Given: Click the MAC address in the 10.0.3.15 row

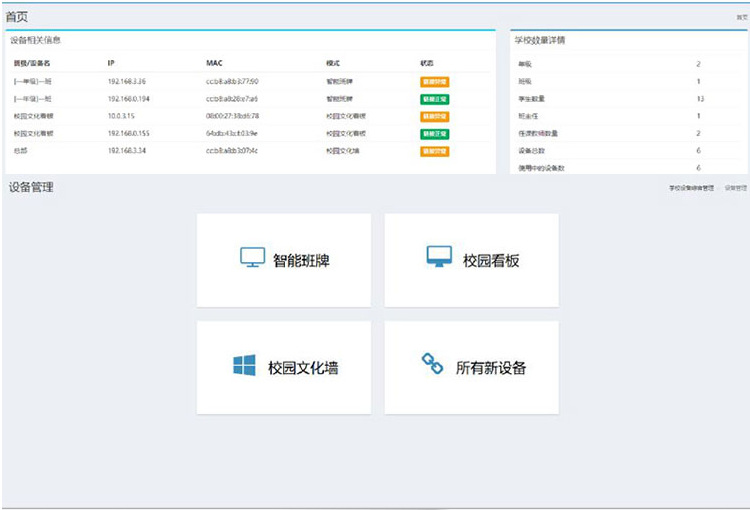Looking at the screenshot, I should (x=232, y=116).
